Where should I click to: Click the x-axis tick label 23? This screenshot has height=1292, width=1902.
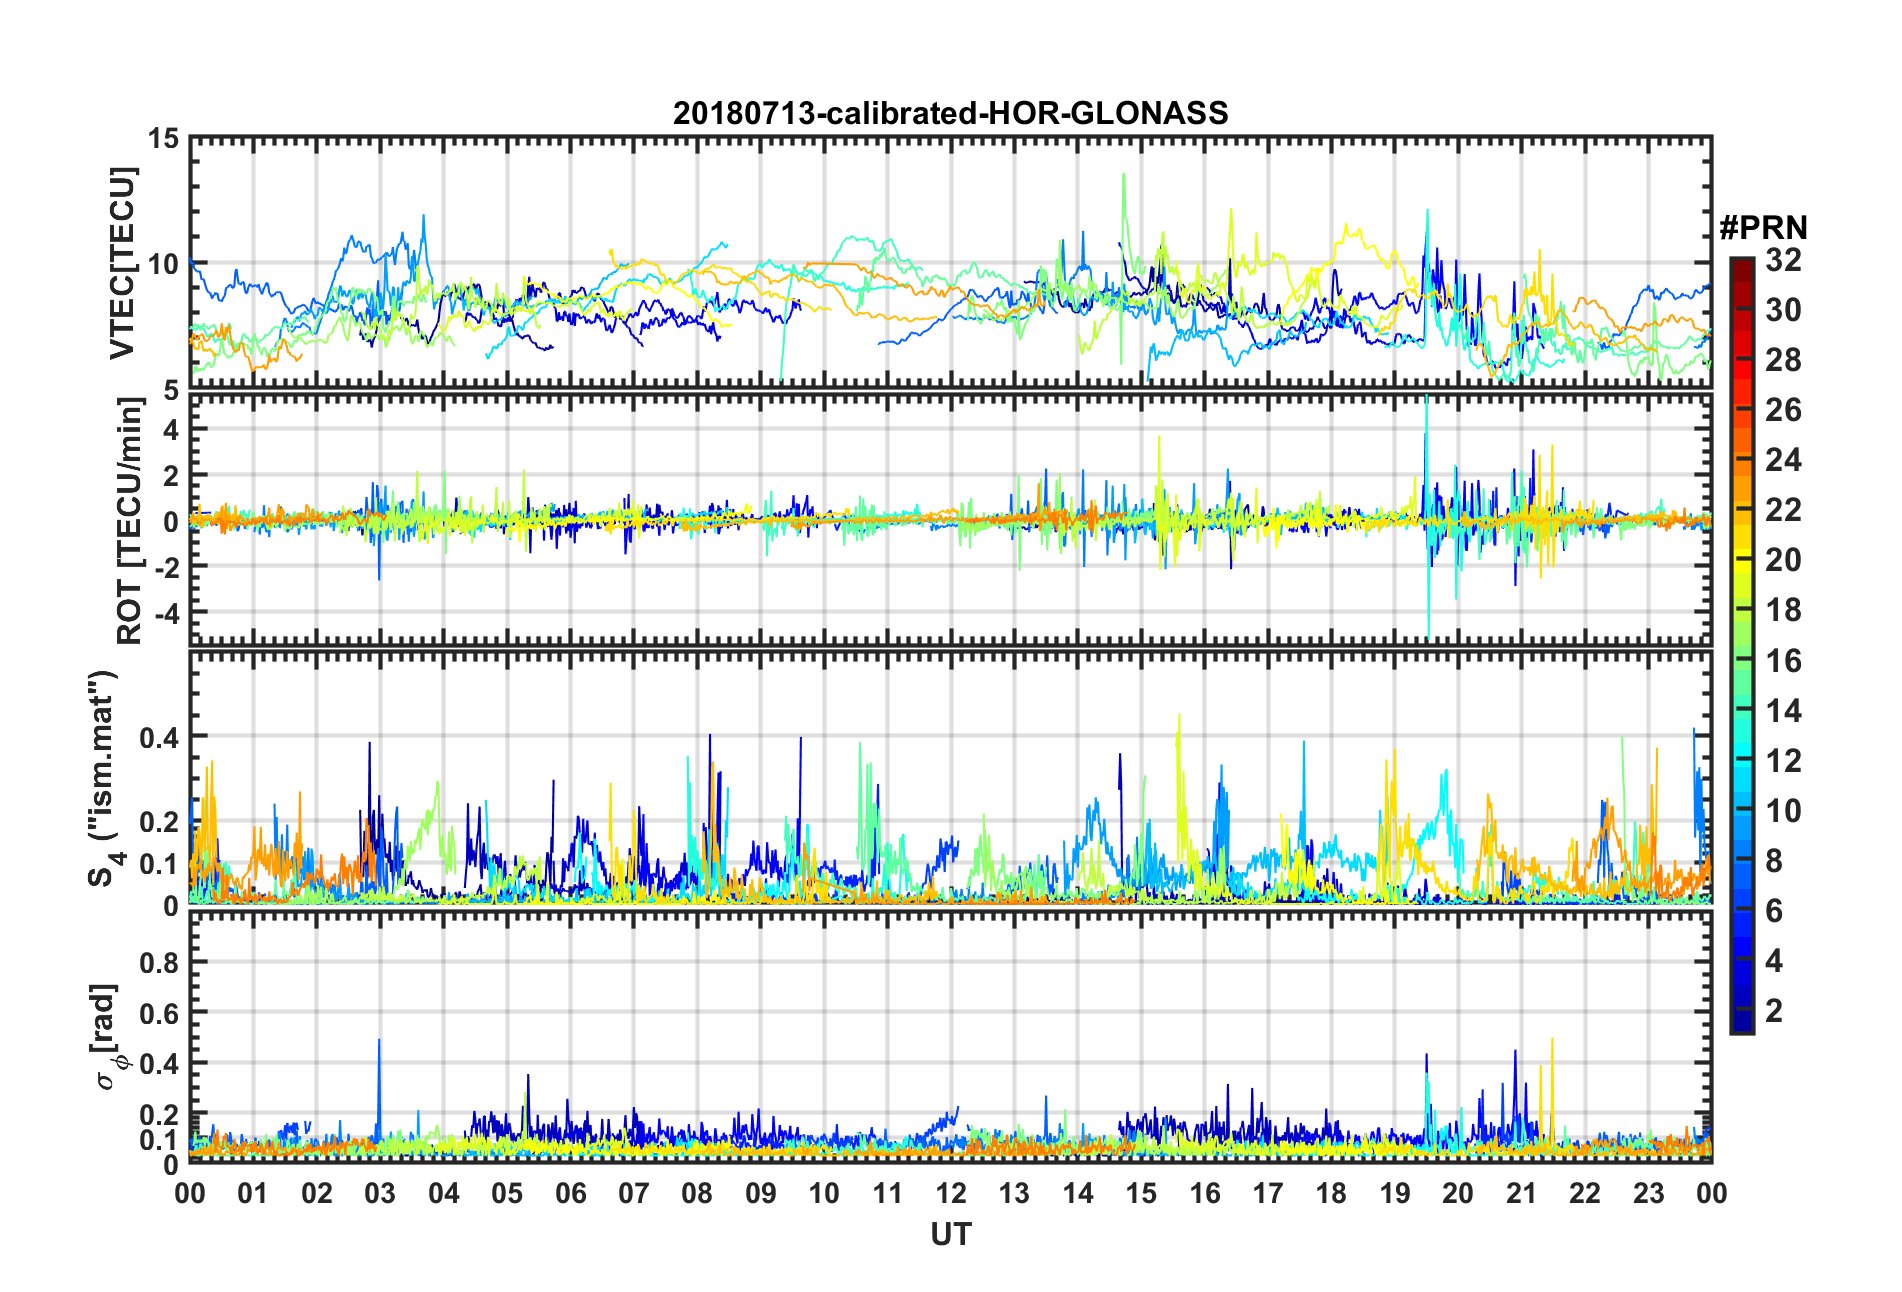(x=1649, y=1194)
